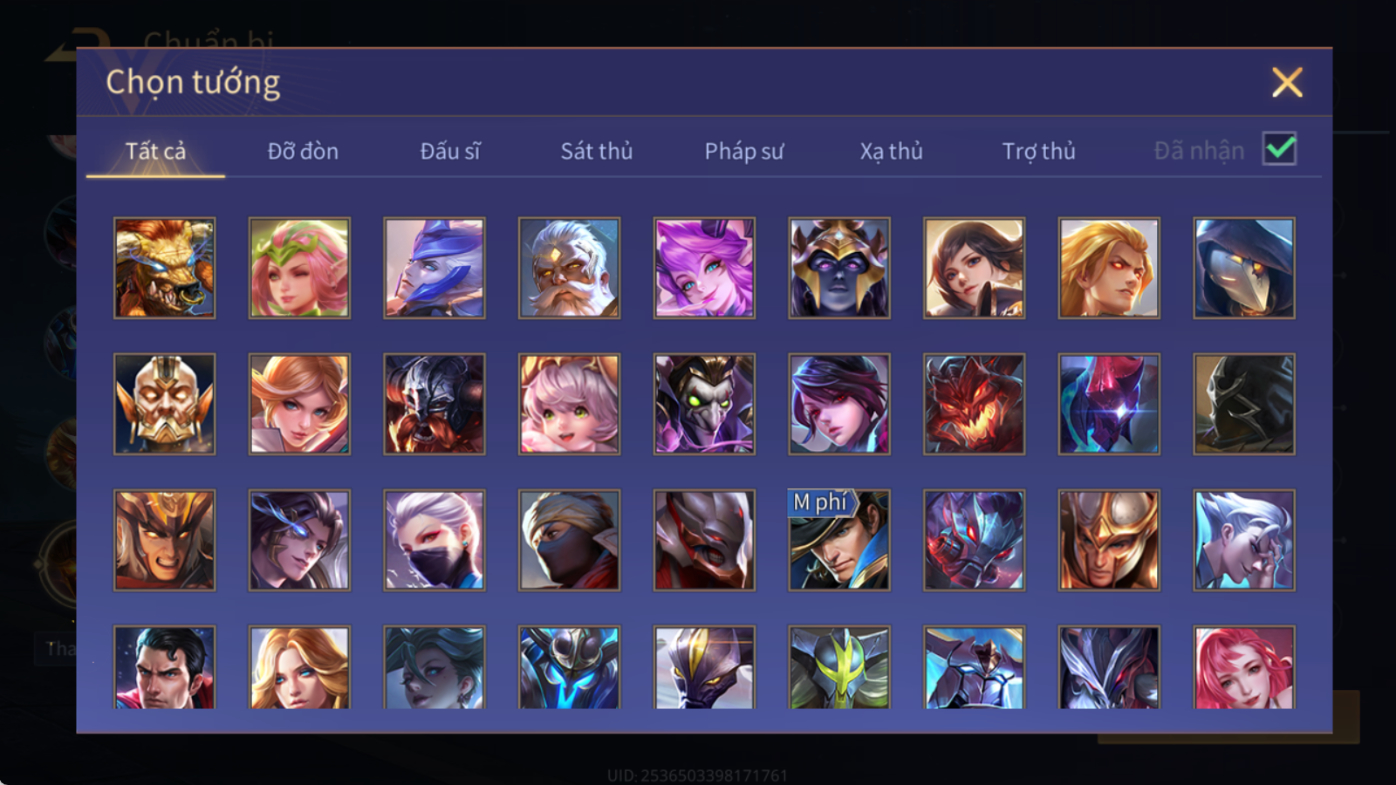Close the Chọn tướng dialog
The height and width of the screenshot is (785, 1396).
coord(1287,82)
